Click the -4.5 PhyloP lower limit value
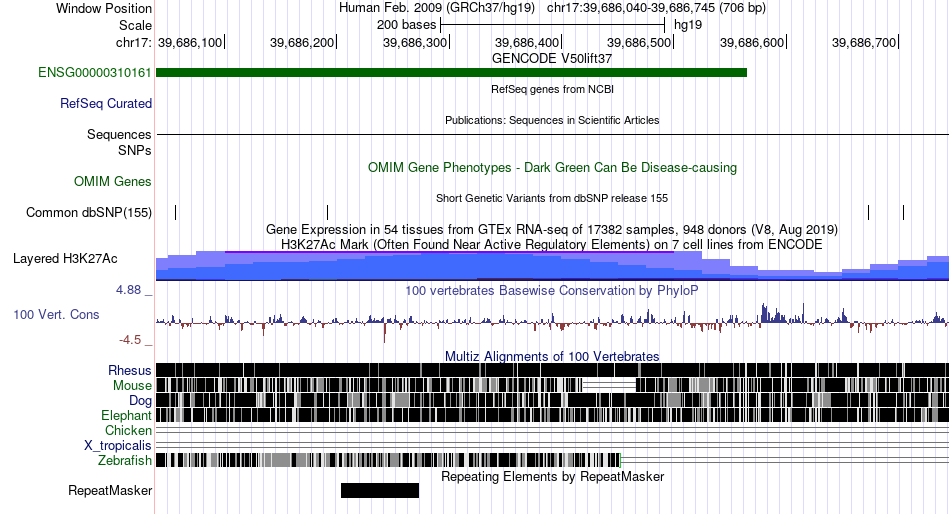 130,340
